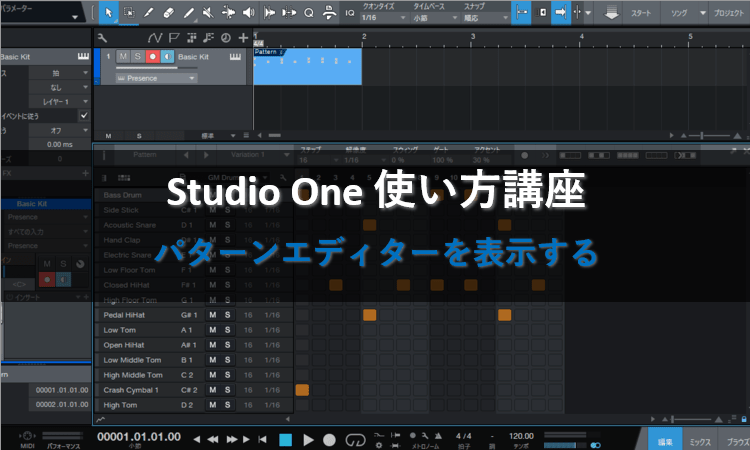Start playback with Play button
Image resolution: width=750 pixels, height=450 pixels.
(x=309, y=439)
